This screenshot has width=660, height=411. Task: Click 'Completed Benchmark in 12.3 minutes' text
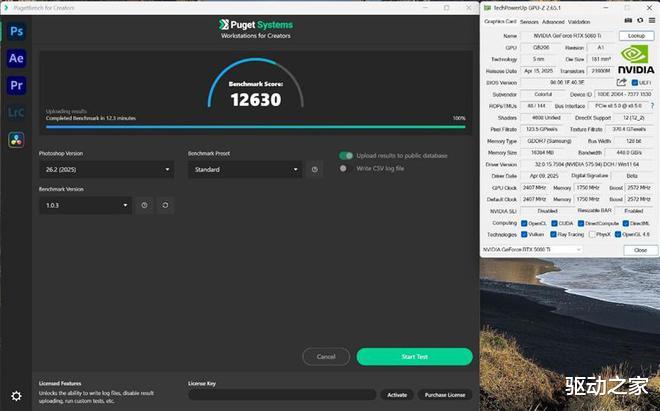[x=91, y=118]
